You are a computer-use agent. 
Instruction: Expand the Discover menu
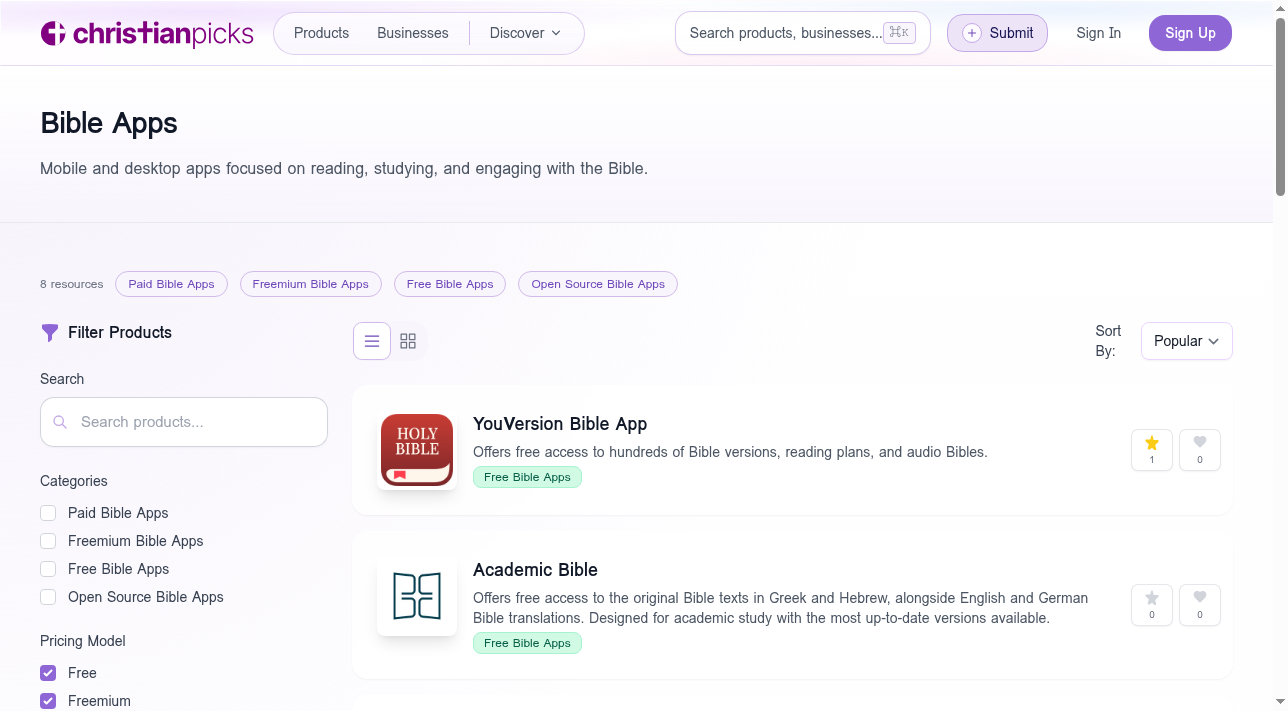pyautogui.click(x=526, y=33)
